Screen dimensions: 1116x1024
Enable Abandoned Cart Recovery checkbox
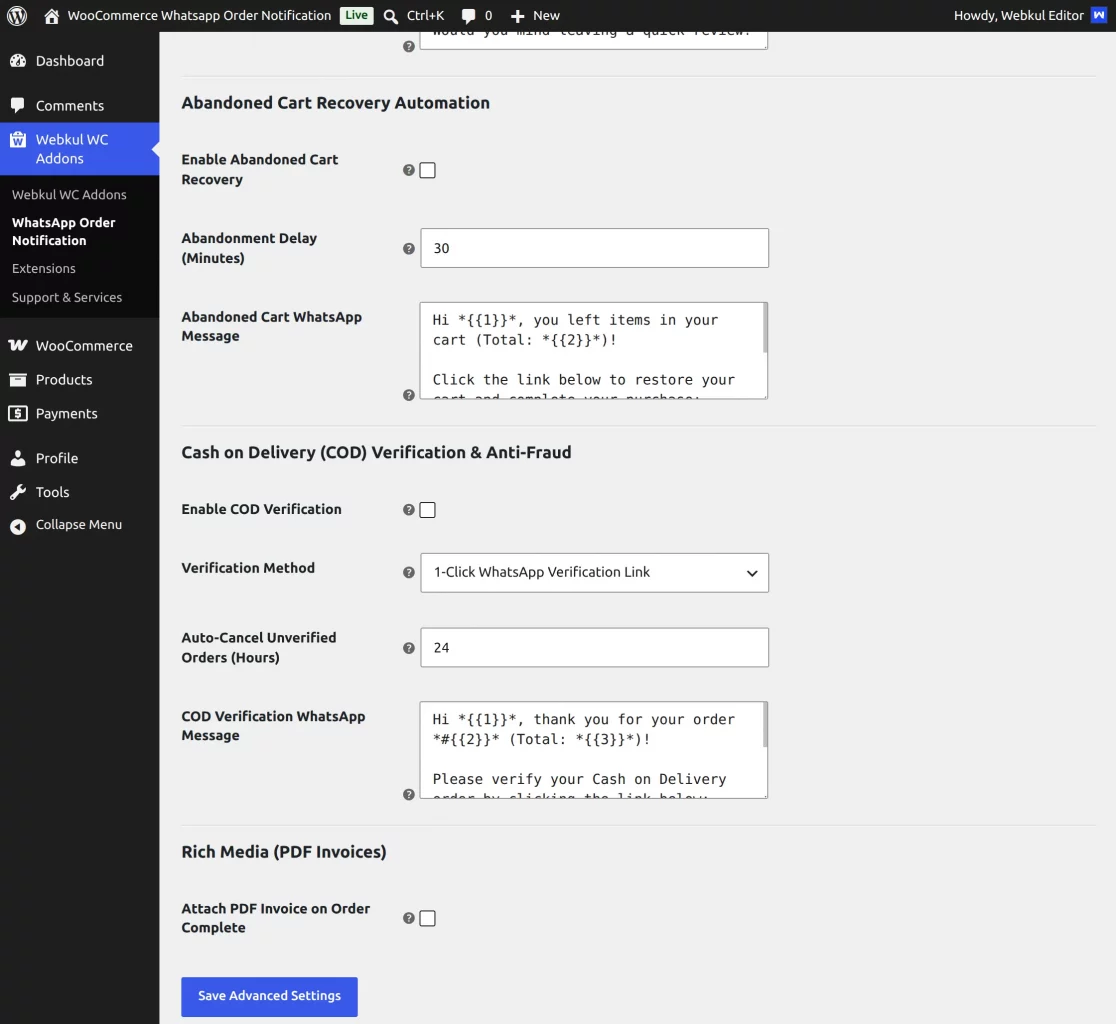click(x=427, y=170)
